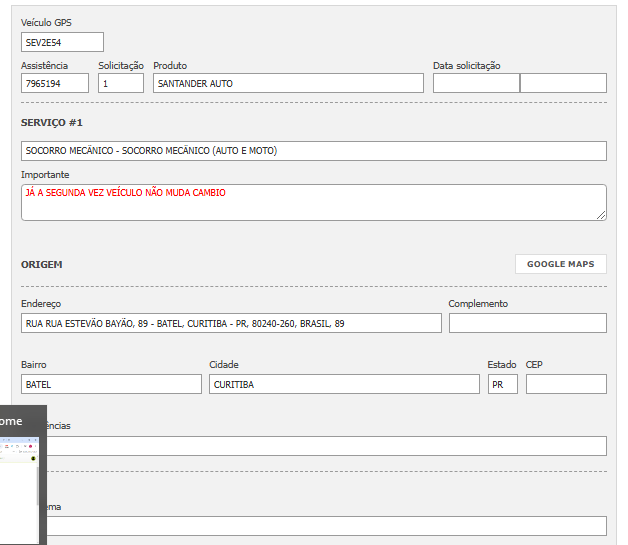The image size is (628, 545).
Task: Click the Solicitação input field
Action: (121, 83)
